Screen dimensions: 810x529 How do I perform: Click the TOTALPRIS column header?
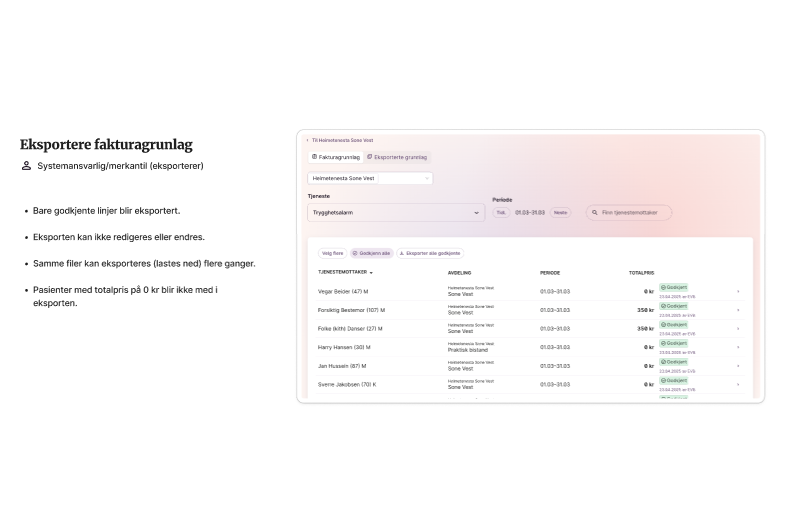[x=641, y=273]
